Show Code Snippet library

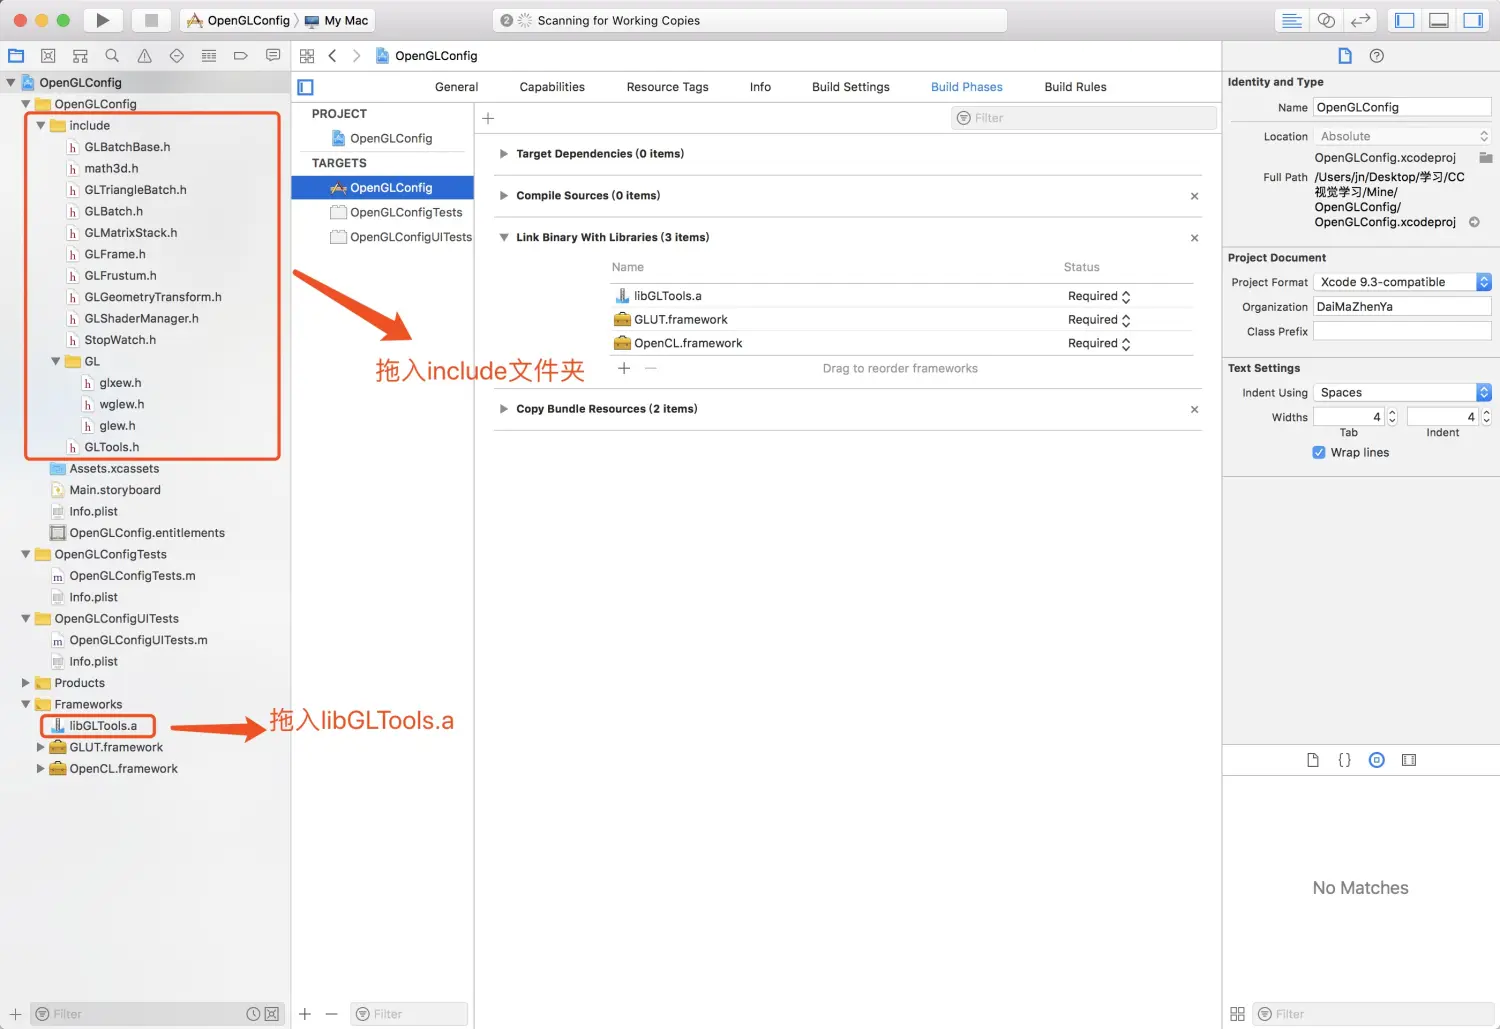[x=1345, y=760]
